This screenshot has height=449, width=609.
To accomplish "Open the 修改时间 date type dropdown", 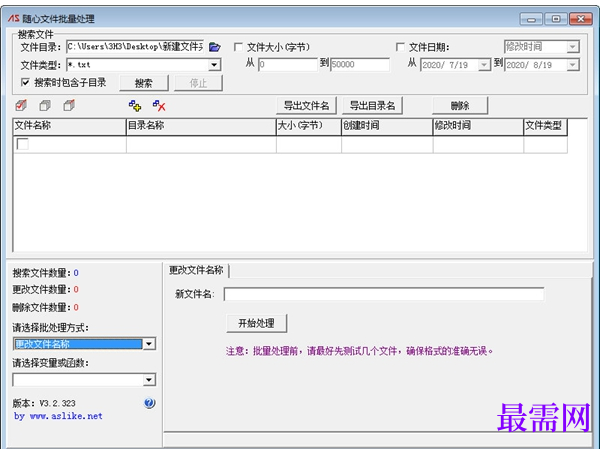I will point(572,47).
